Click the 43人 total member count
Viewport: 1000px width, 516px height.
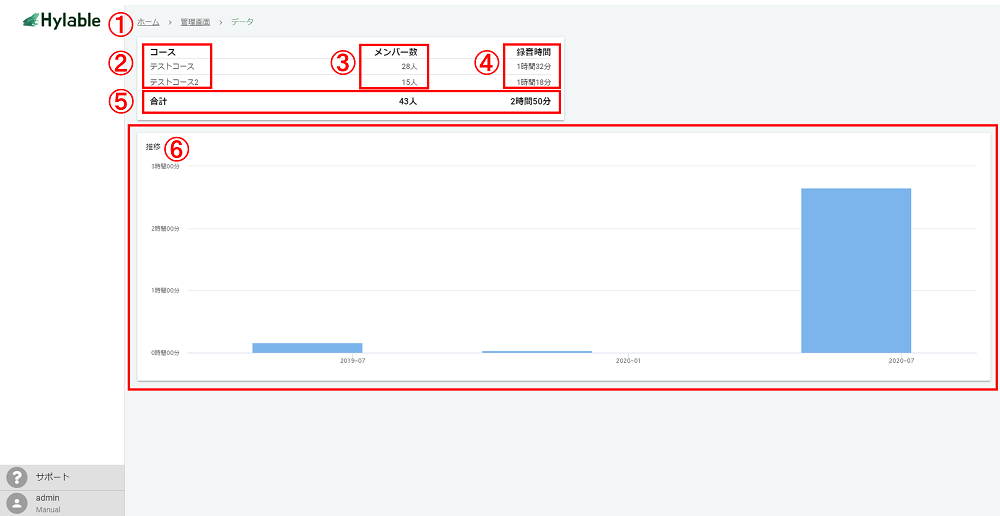coord(407,101)
